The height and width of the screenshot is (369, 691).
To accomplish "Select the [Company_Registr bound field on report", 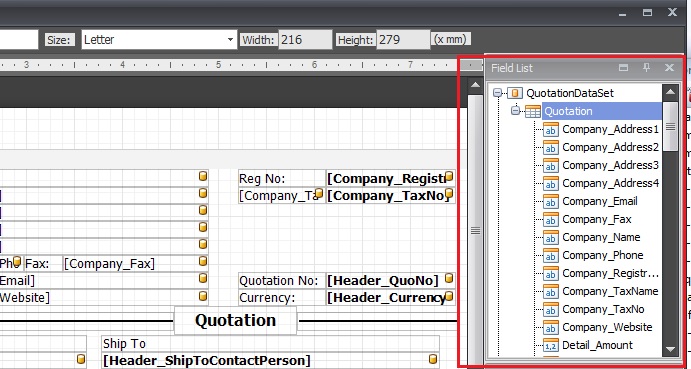I will [x=390, y=179].
